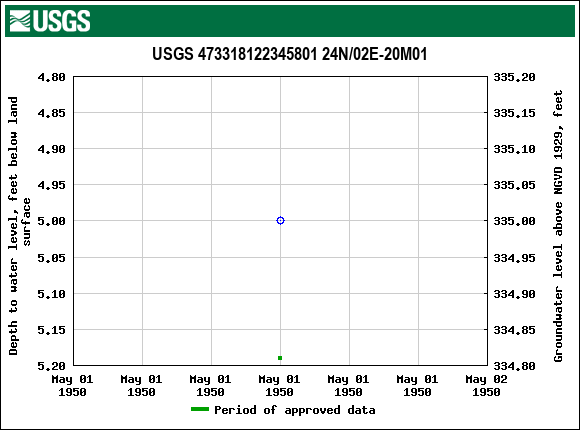Click the left axis value 4.80
Viewport: 580px width, 430px height.
(x=51, y=77)
